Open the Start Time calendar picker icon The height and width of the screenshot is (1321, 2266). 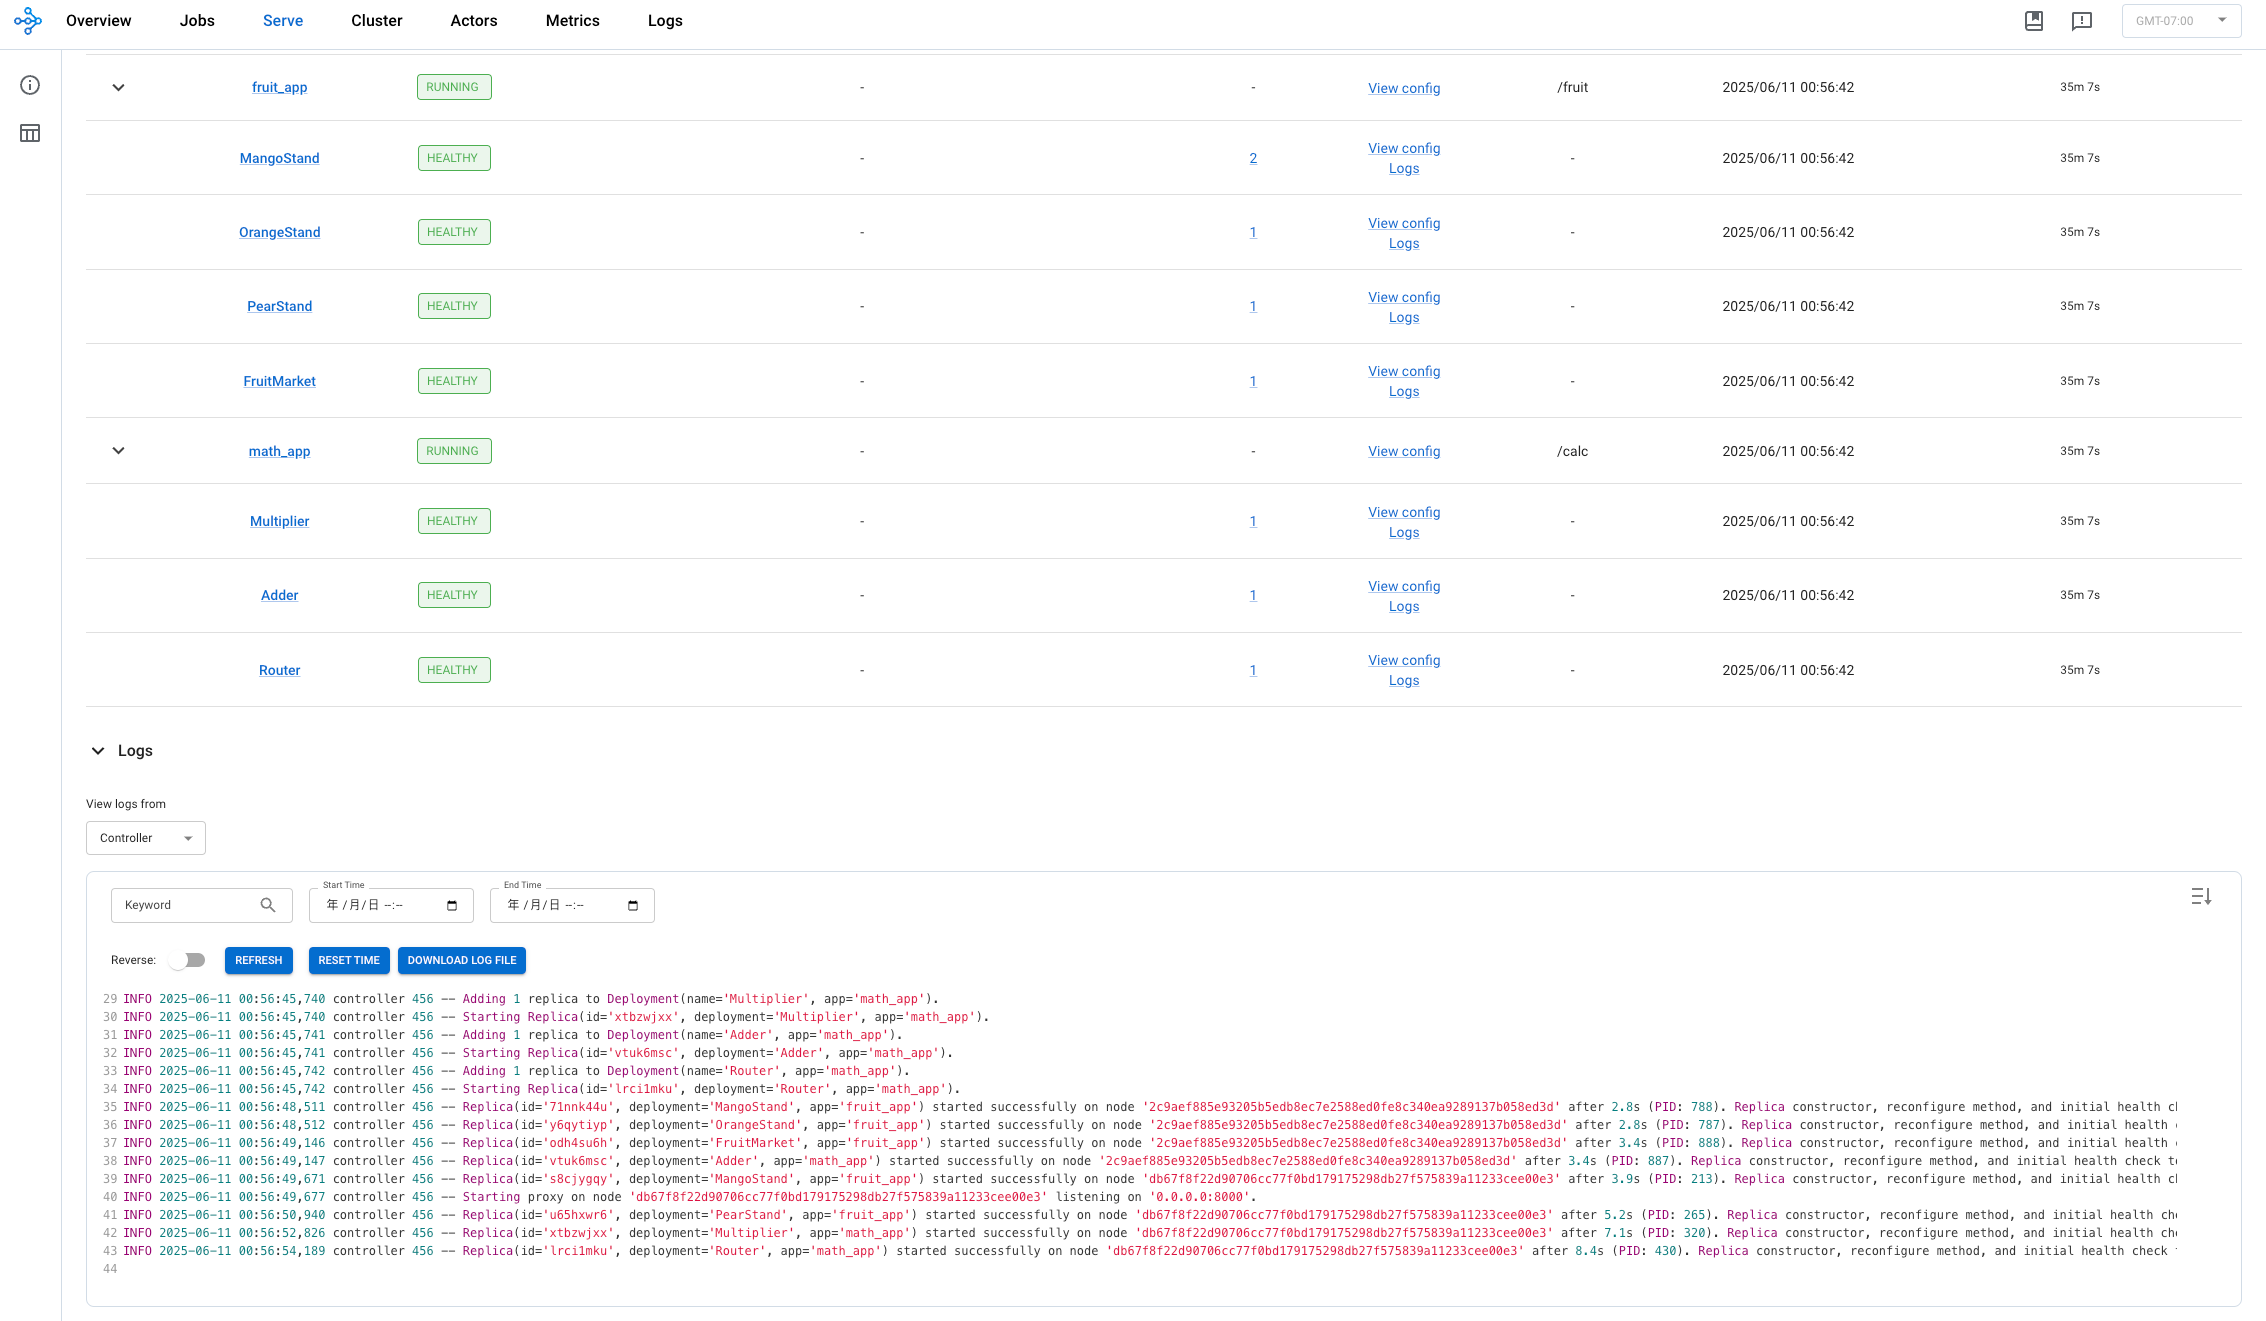[452, 904]
